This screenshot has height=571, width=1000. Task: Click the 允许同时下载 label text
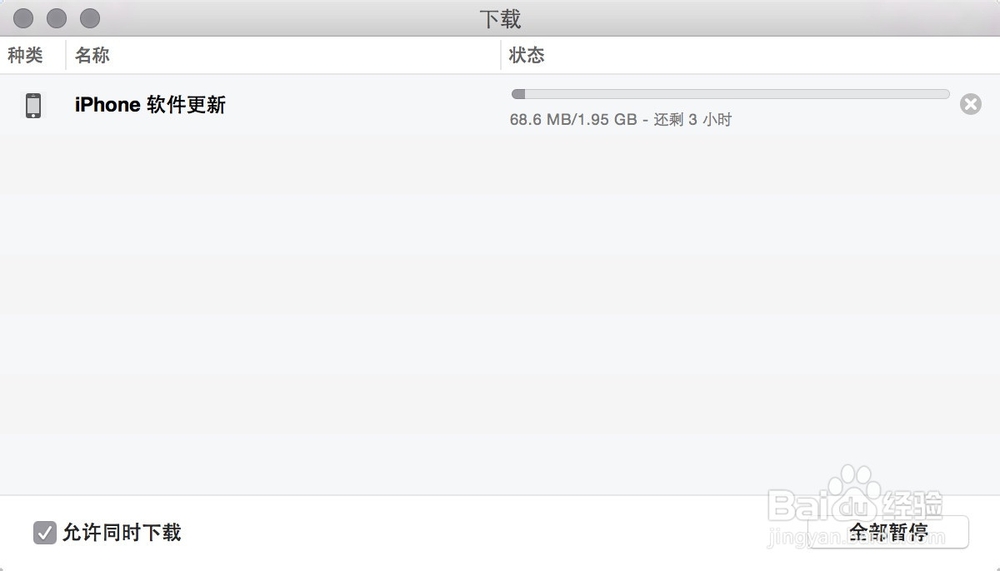(122, 532)
